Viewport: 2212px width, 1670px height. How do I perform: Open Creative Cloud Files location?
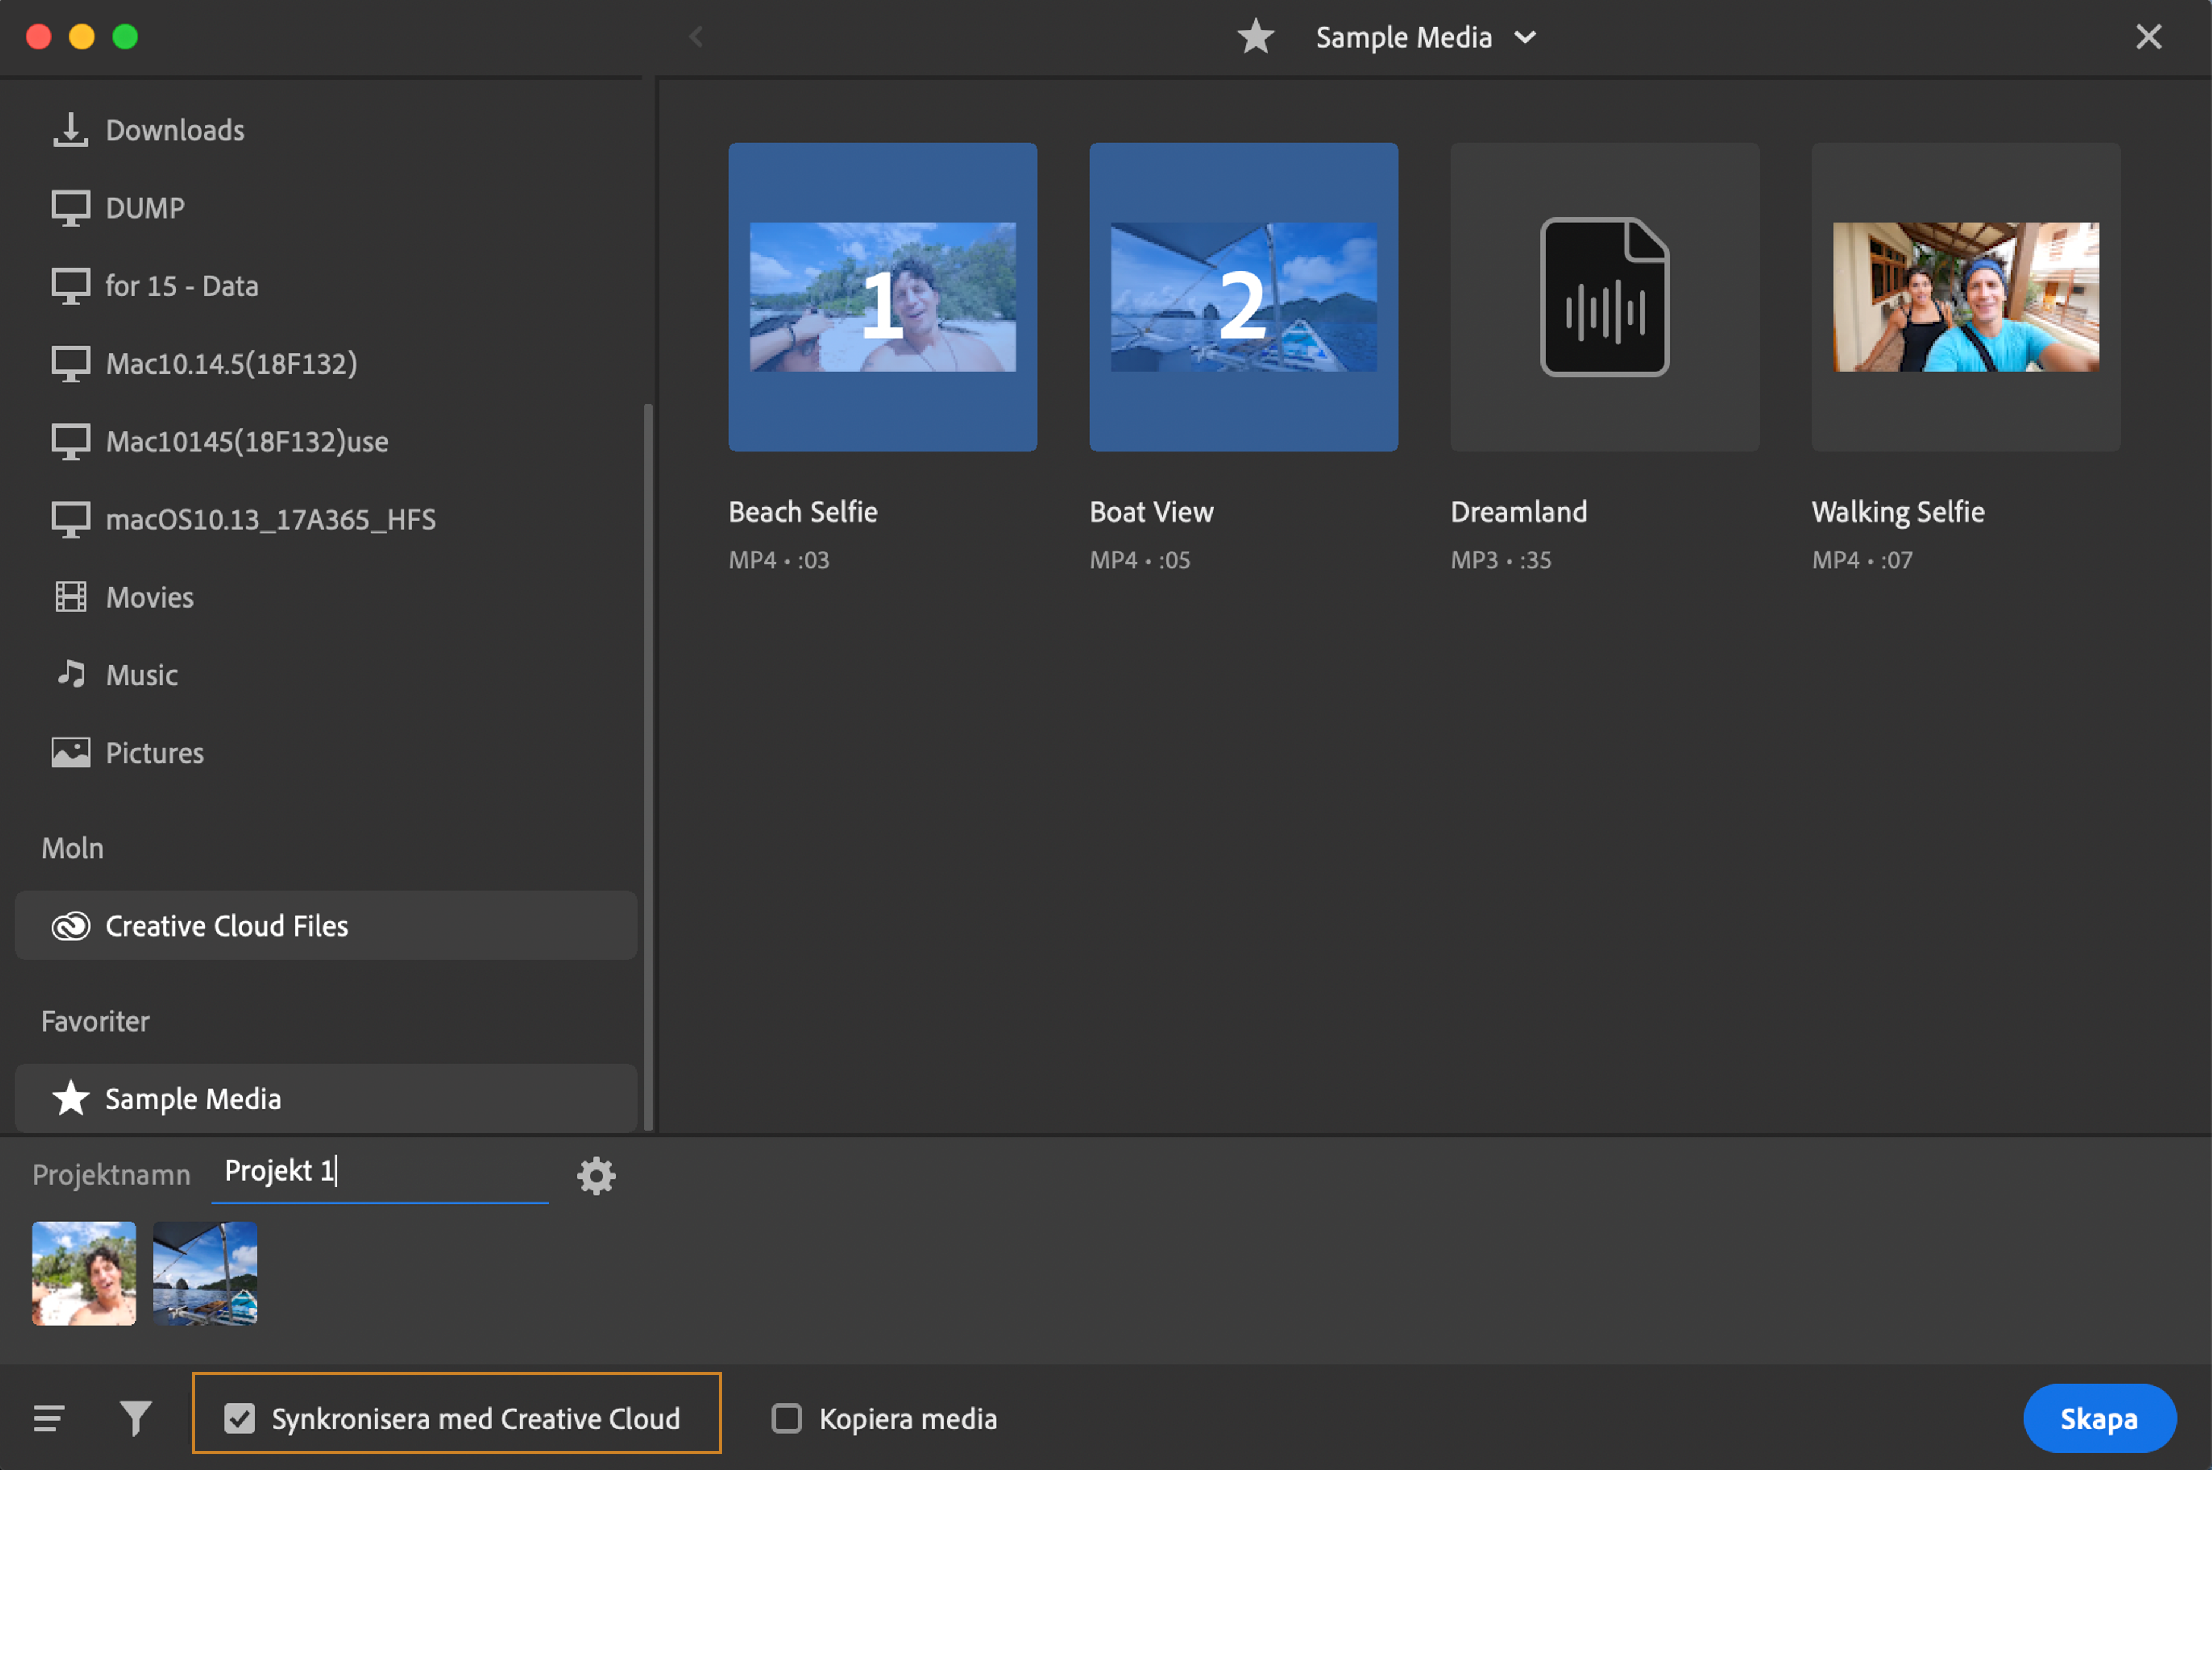[226, 926]
